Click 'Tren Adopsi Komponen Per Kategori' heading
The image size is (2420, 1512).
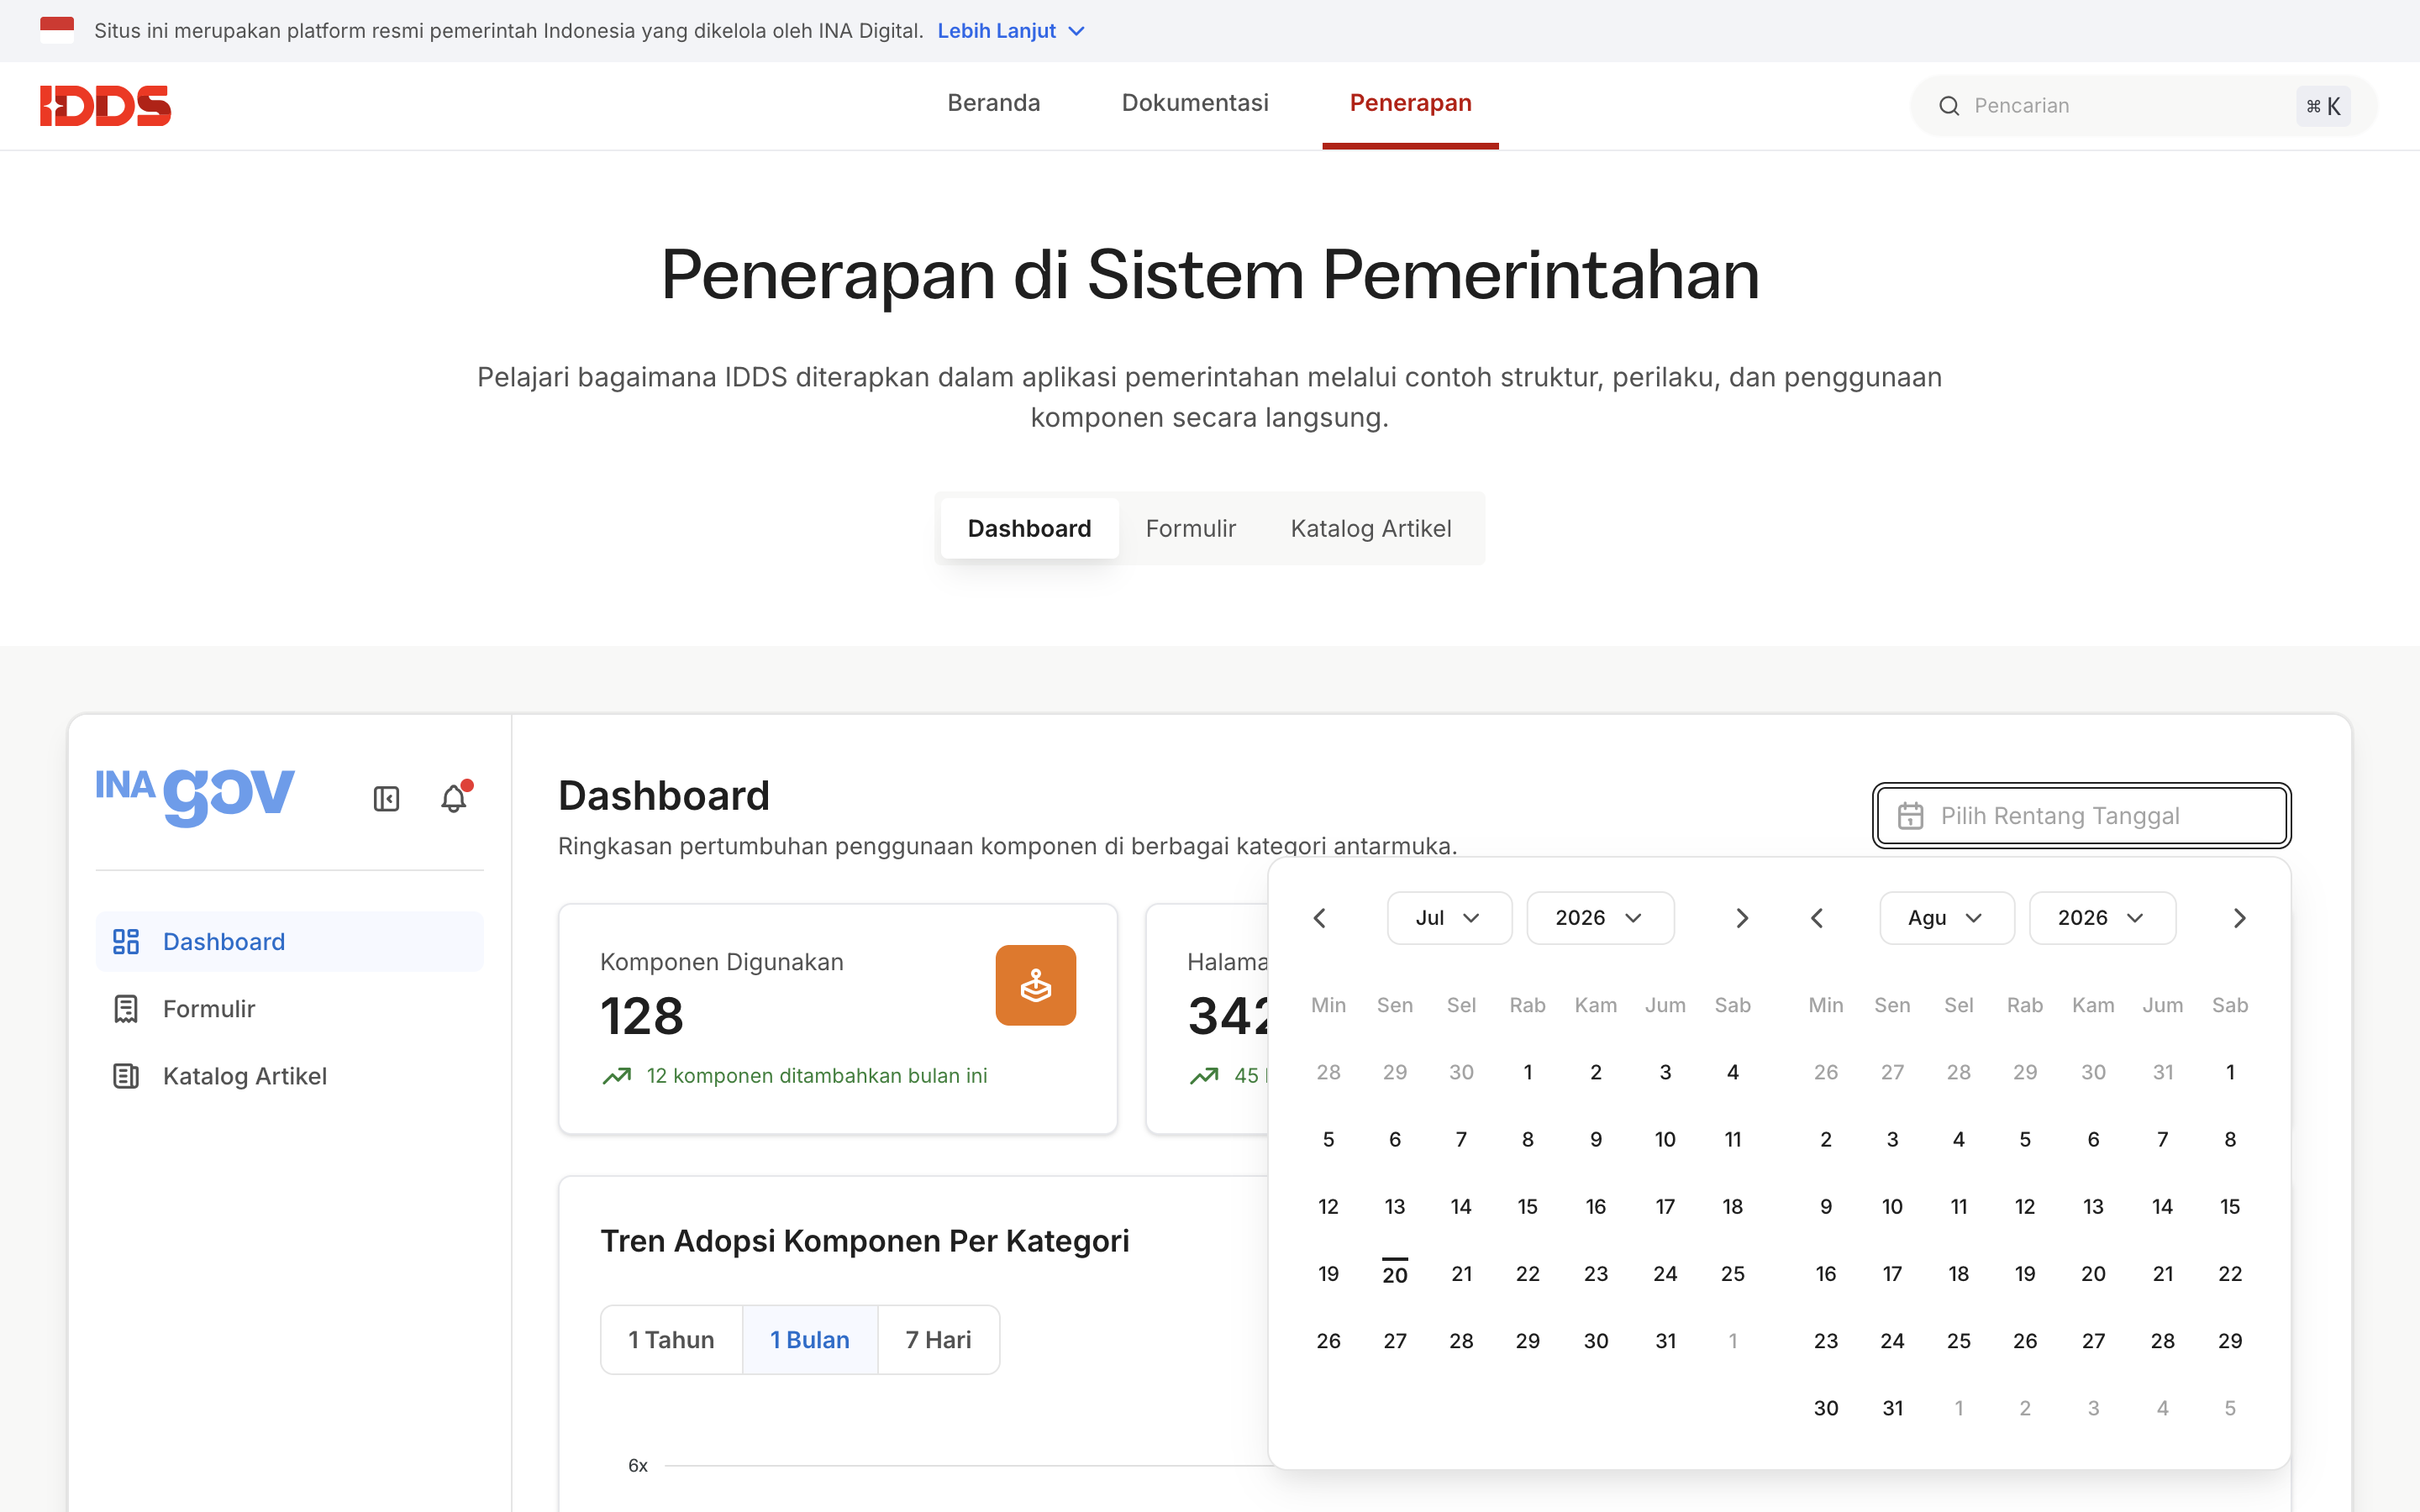tap(864, 1241)
